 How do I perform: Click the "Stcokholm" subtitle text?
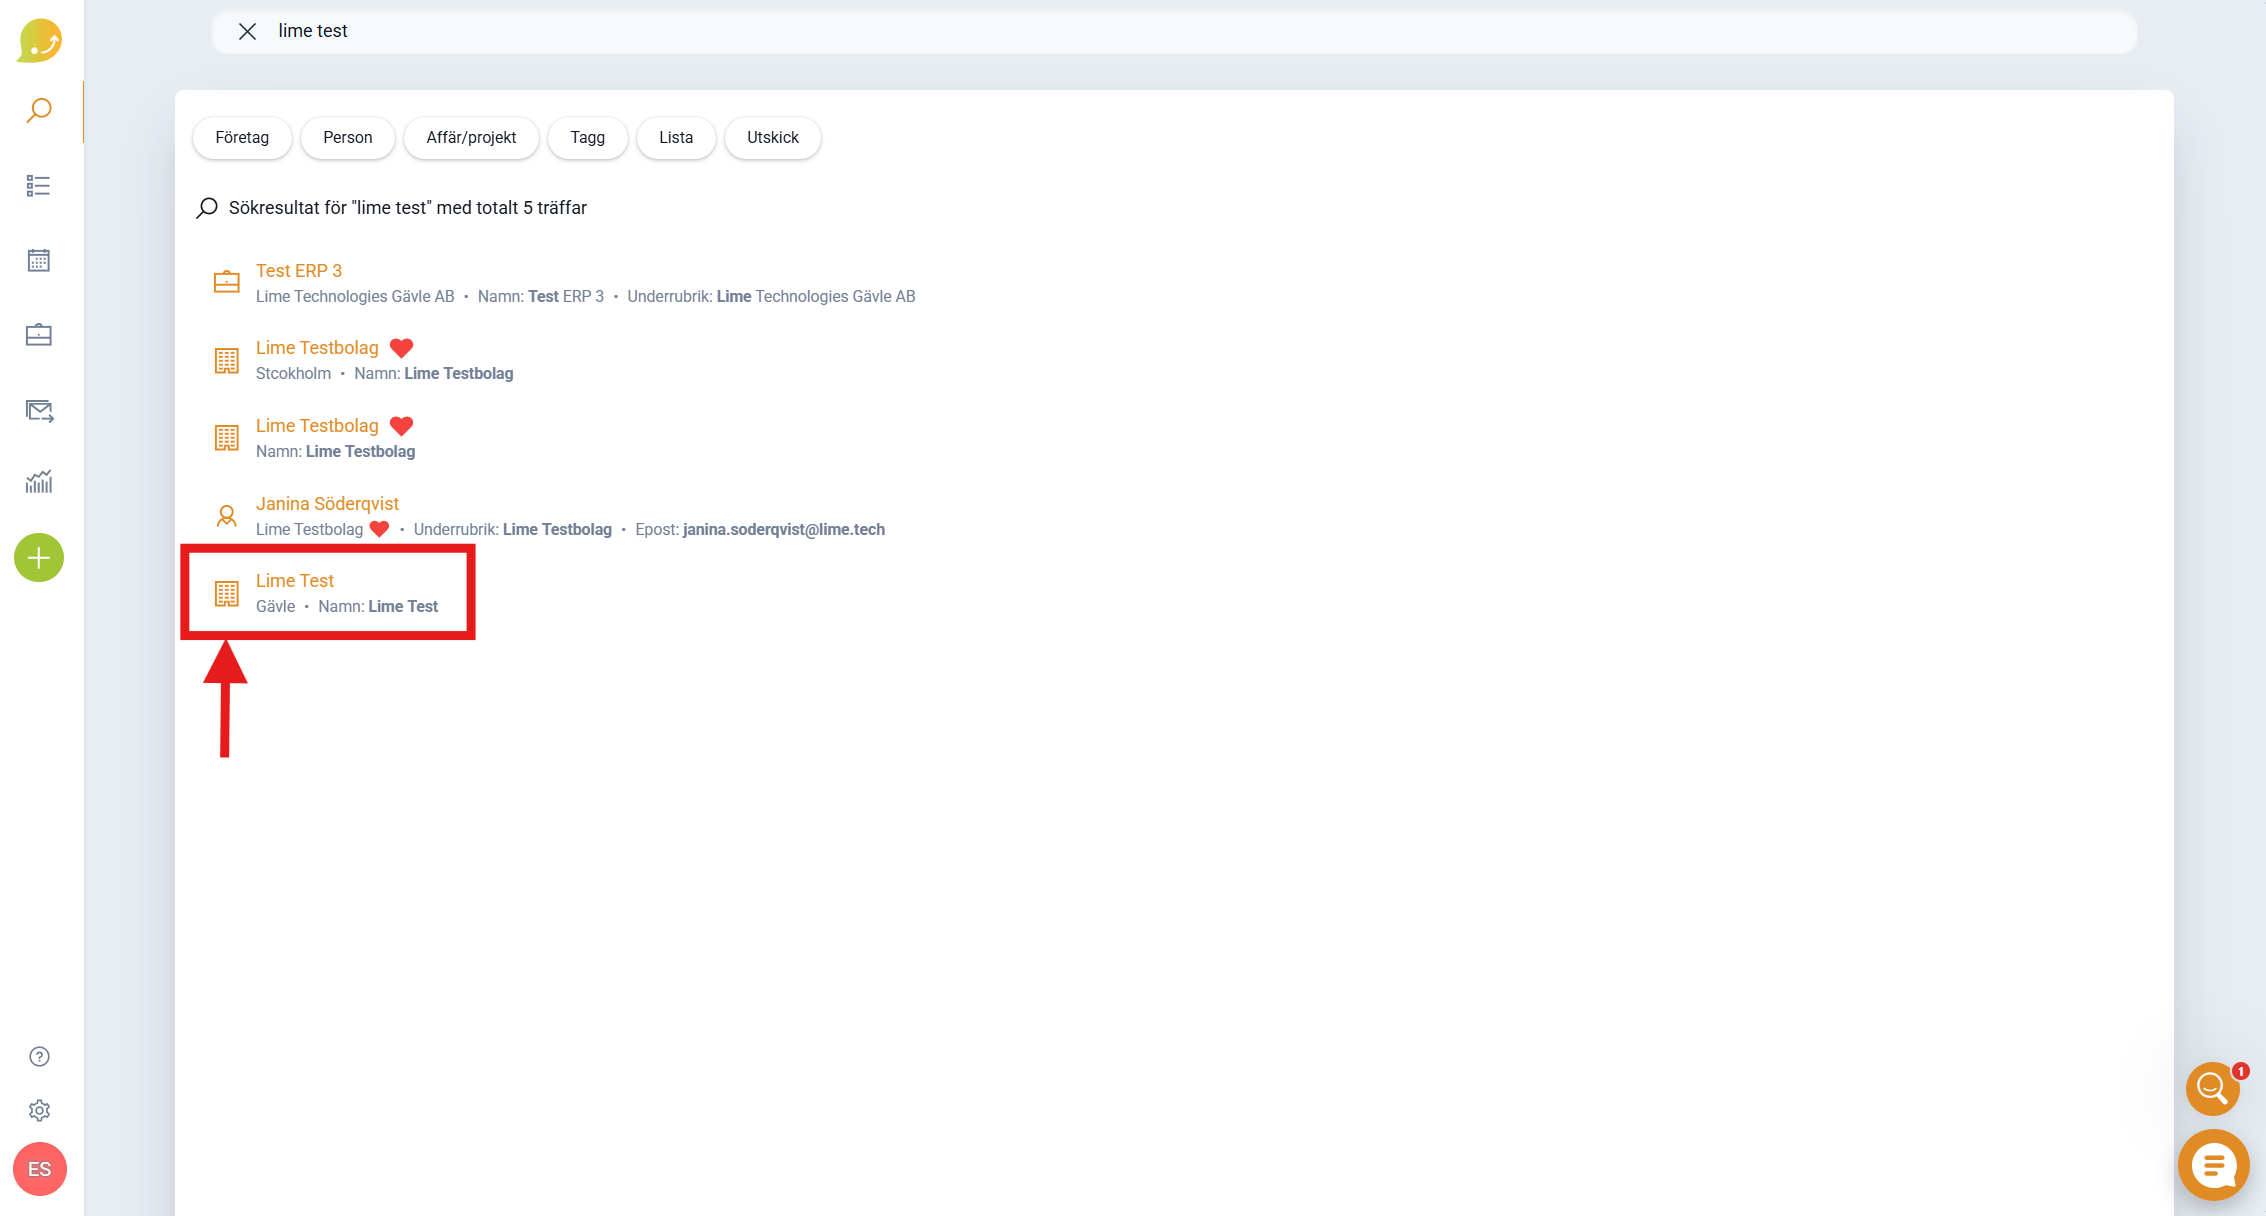point(293,374)
